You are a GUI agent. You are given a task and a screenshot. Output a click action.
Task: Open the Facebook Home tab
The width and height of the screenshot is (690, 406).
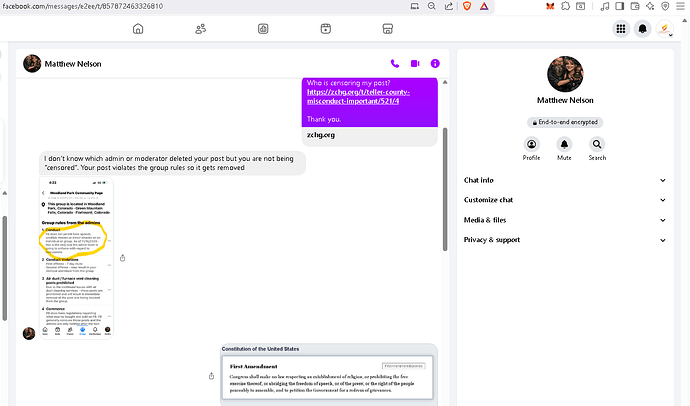(x=138, y=29)
